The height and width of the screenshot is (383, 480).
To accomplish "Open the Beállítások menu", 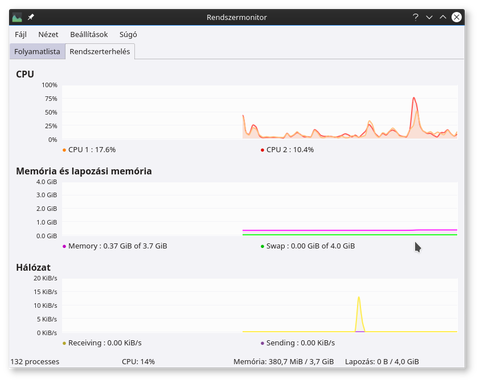I will click(x=89, y=34).
